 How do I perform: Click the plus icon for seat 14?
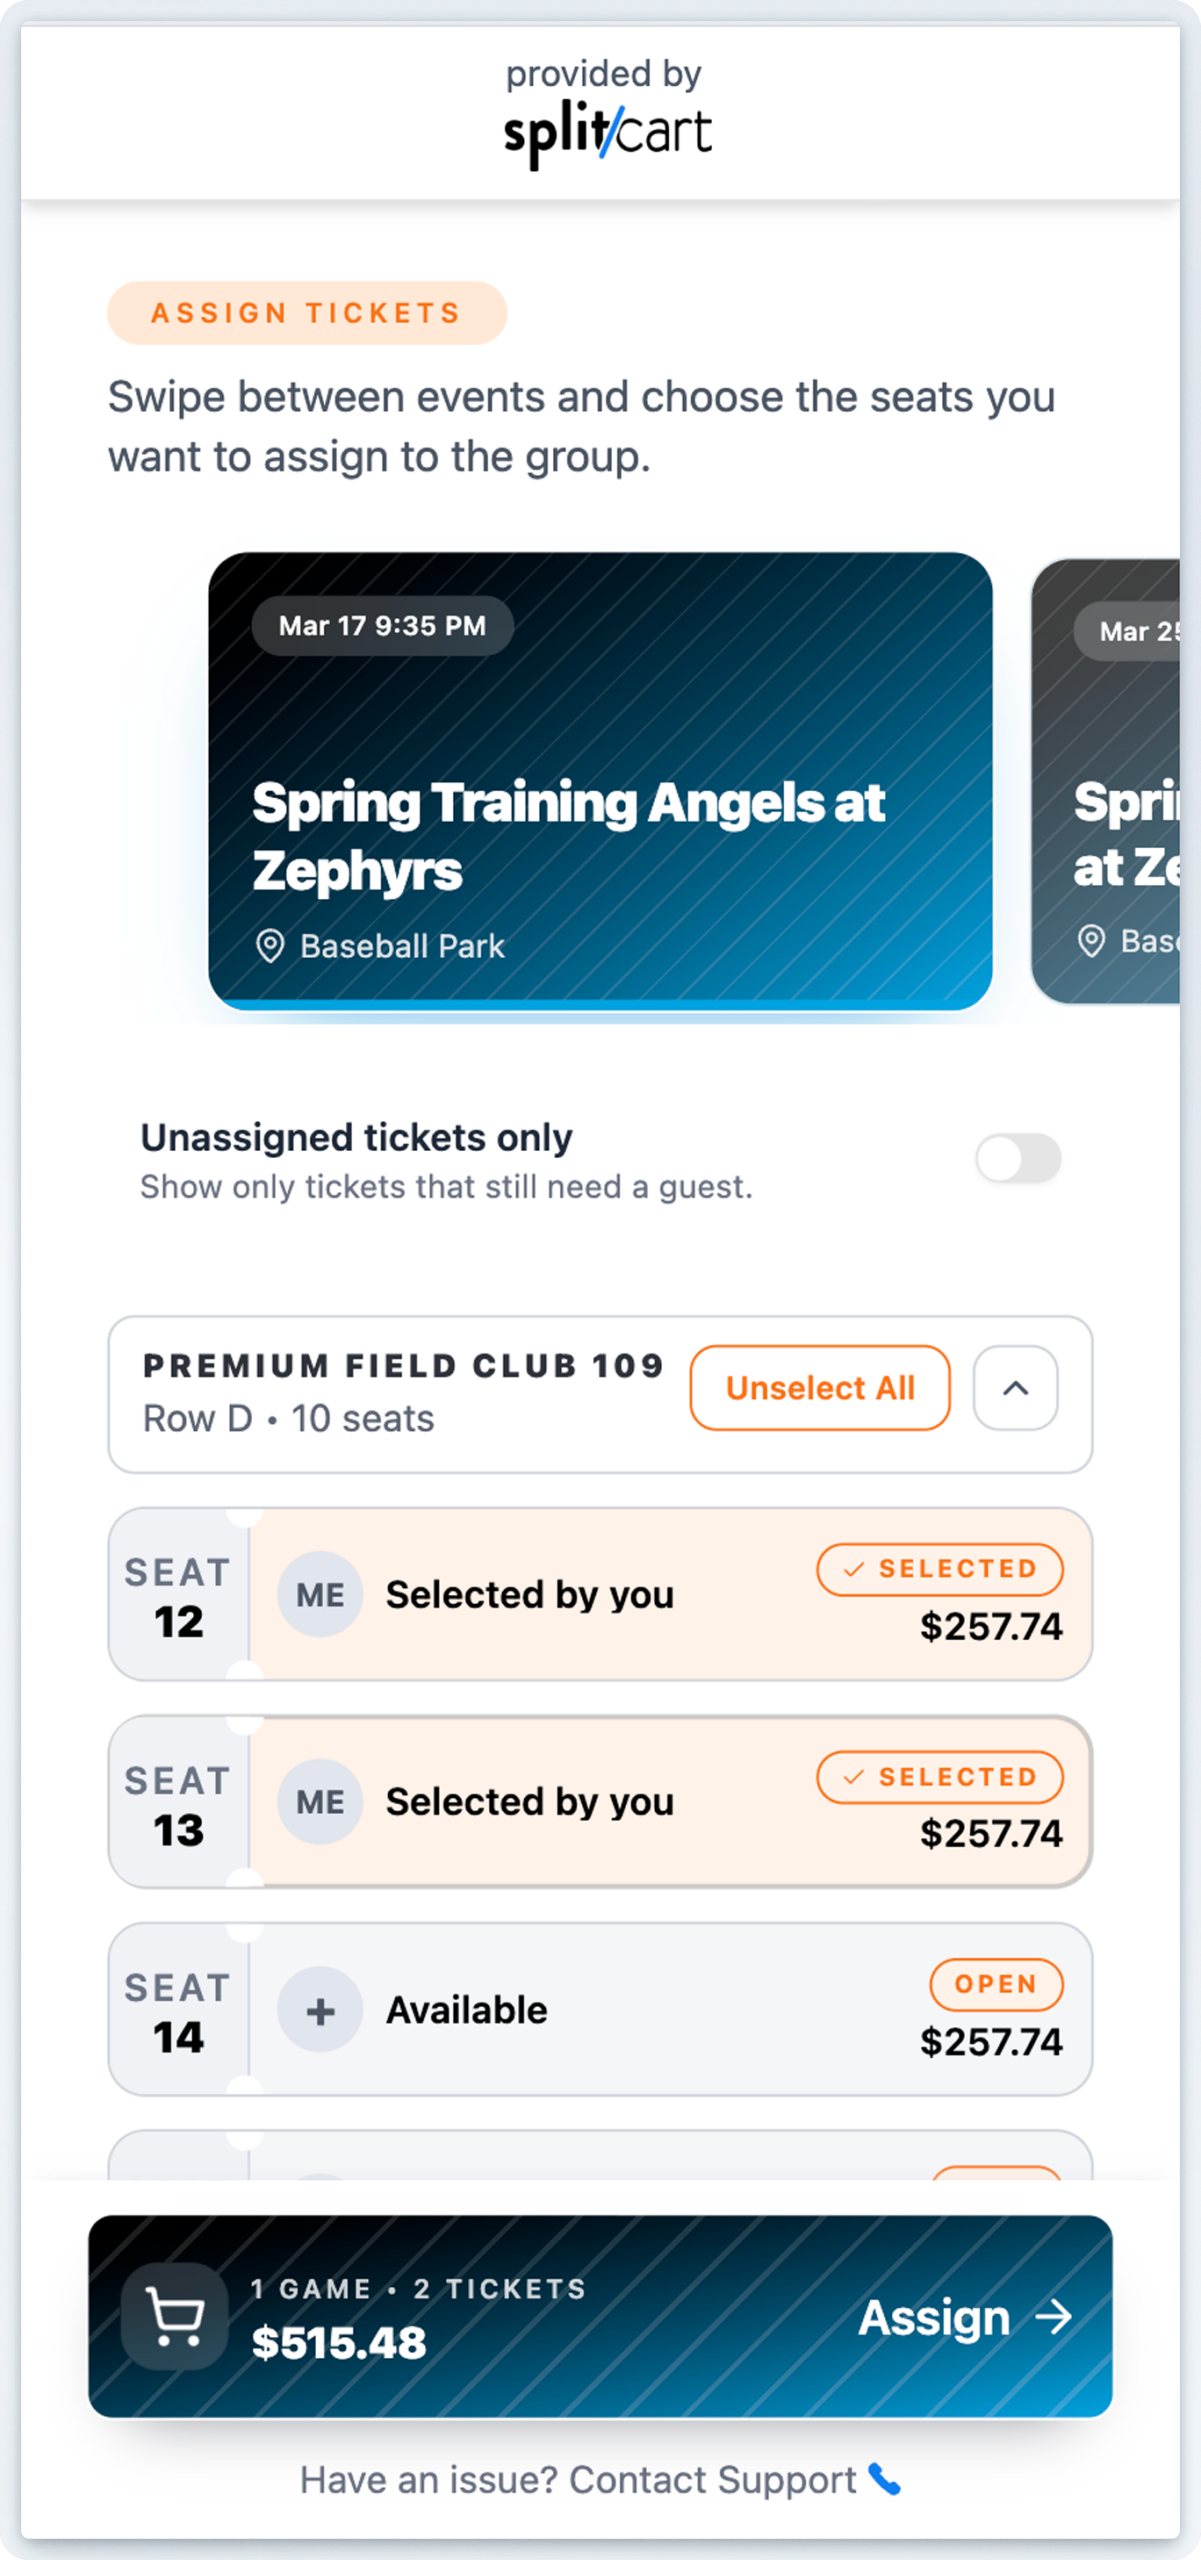tap(320, 2010)
